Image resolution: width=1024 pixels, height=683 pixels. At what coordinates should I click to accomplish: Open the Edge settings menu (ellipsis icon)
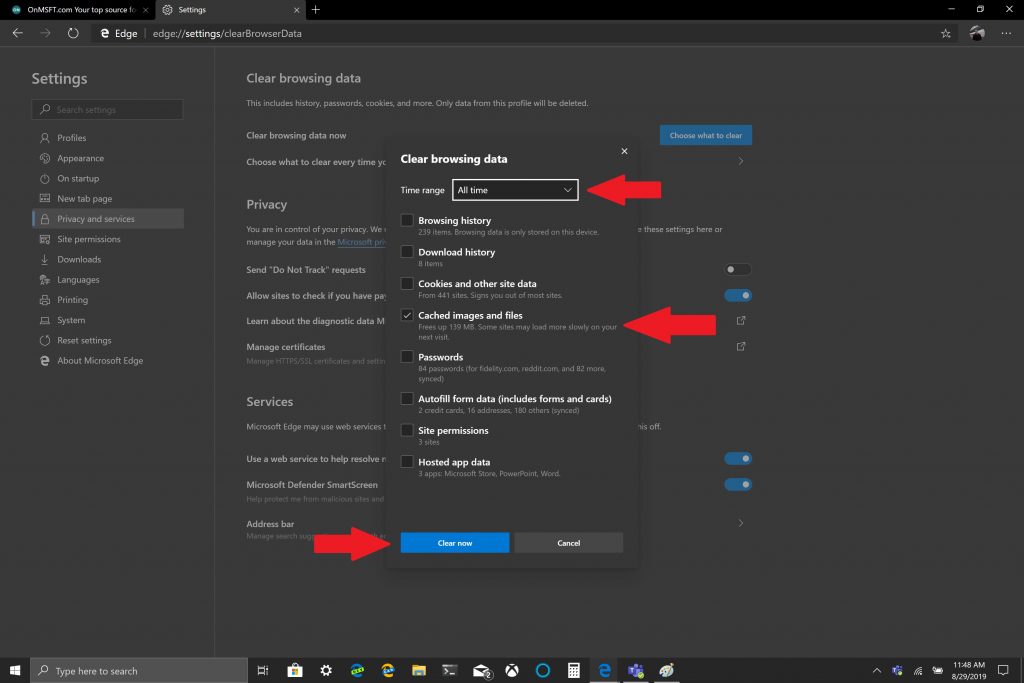click(x=1007, y=32)
